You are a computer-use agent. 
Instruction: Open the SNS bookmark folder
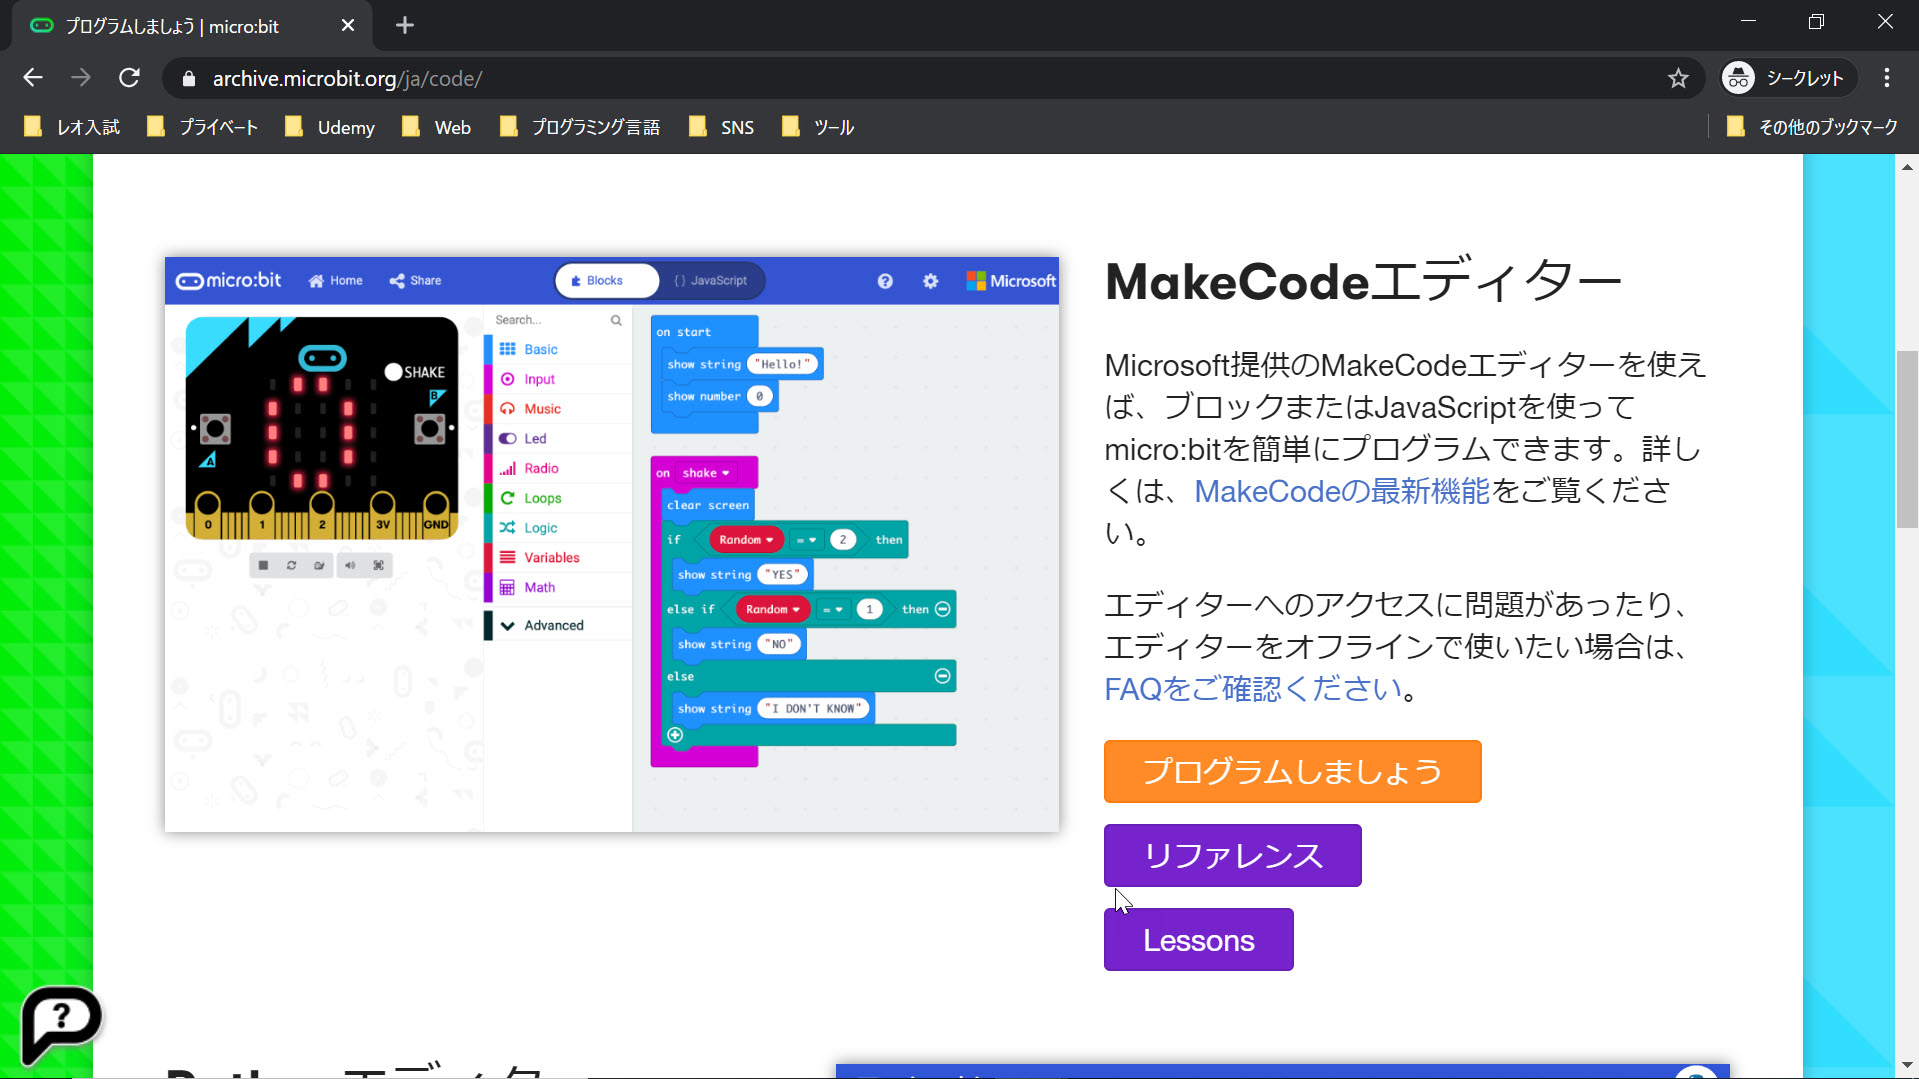point(722,127)
